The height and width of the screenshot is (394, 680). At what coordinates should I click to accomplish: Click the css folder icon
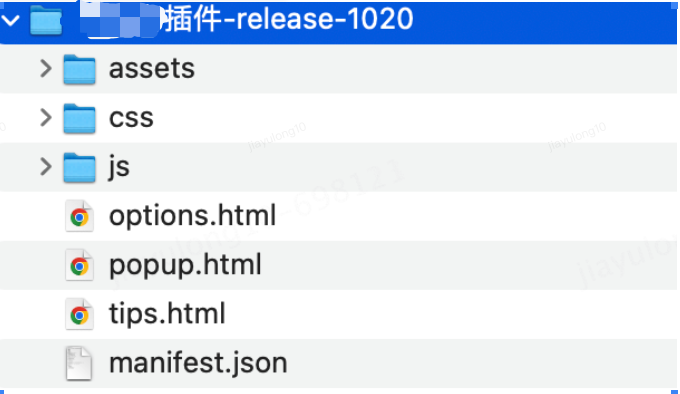[x=79, y=118]
